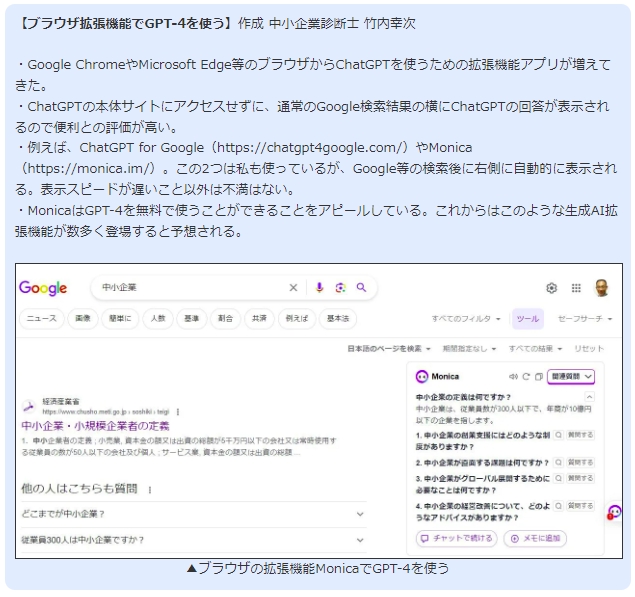The height and width of the screenshot is (597, 635).
Task: Click the Google logo
Action: (x=43, y=288)
